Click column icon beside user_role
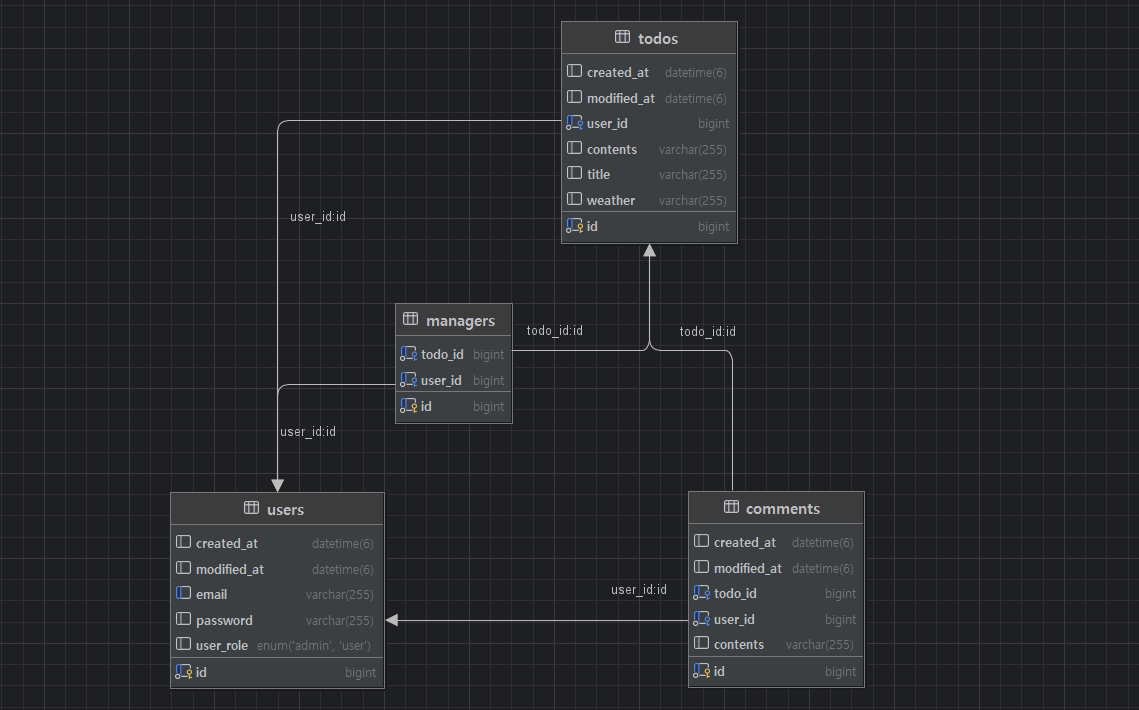This screenshot has width=1139, height=710. [x=184, y=645]
